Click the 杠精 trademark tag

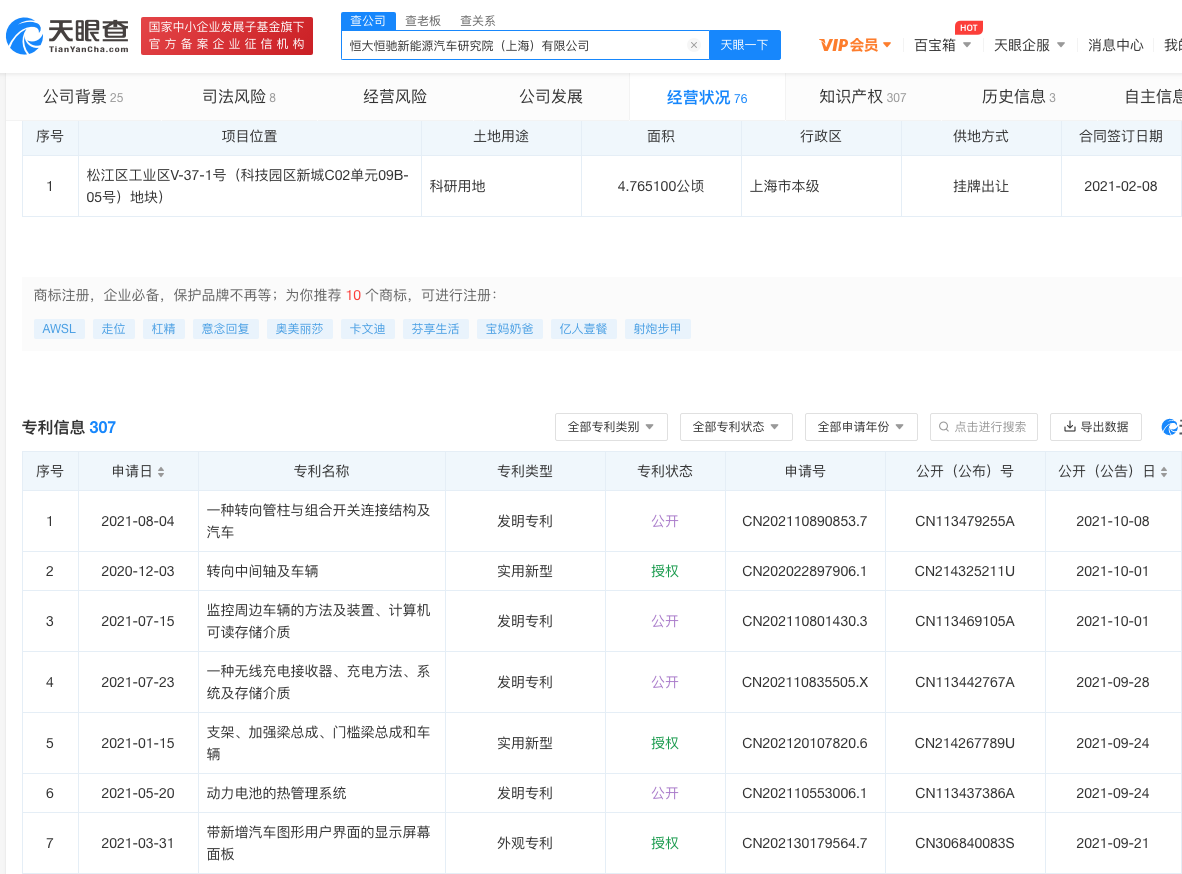(164, 329)
